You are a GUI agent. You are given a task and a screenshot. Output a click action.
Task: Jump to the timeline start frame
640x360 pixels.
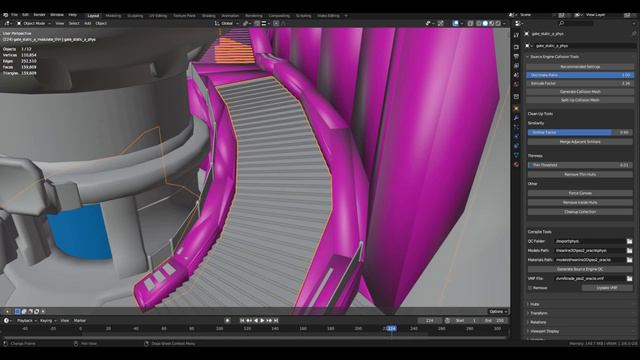[x=242, y=321]
